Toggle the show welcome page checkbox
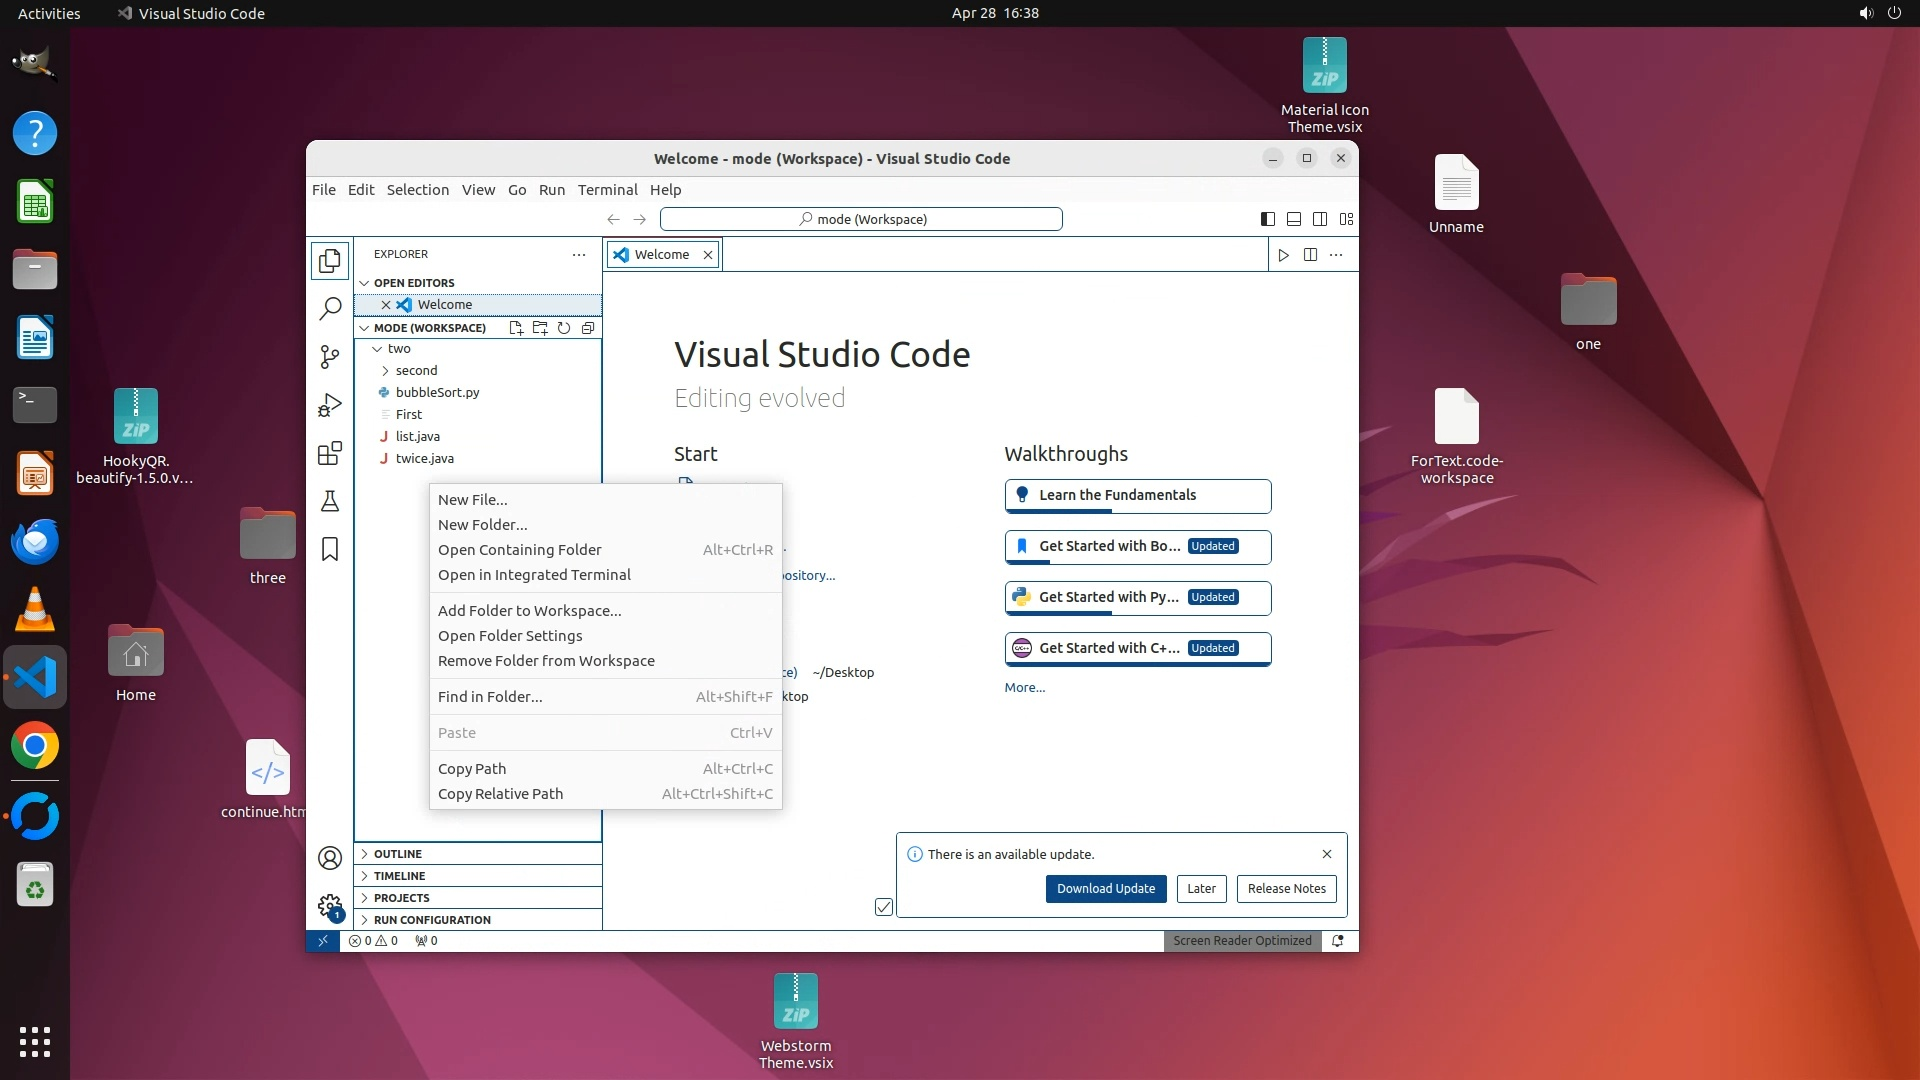1920x1080 pixels. 884,907
